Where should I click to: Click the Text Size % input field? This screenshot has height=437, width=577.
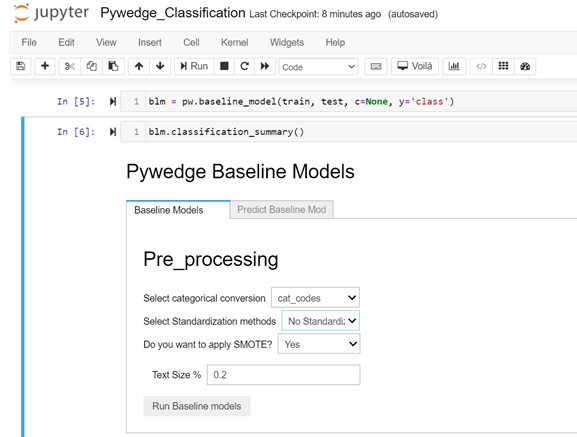[283, 375]
